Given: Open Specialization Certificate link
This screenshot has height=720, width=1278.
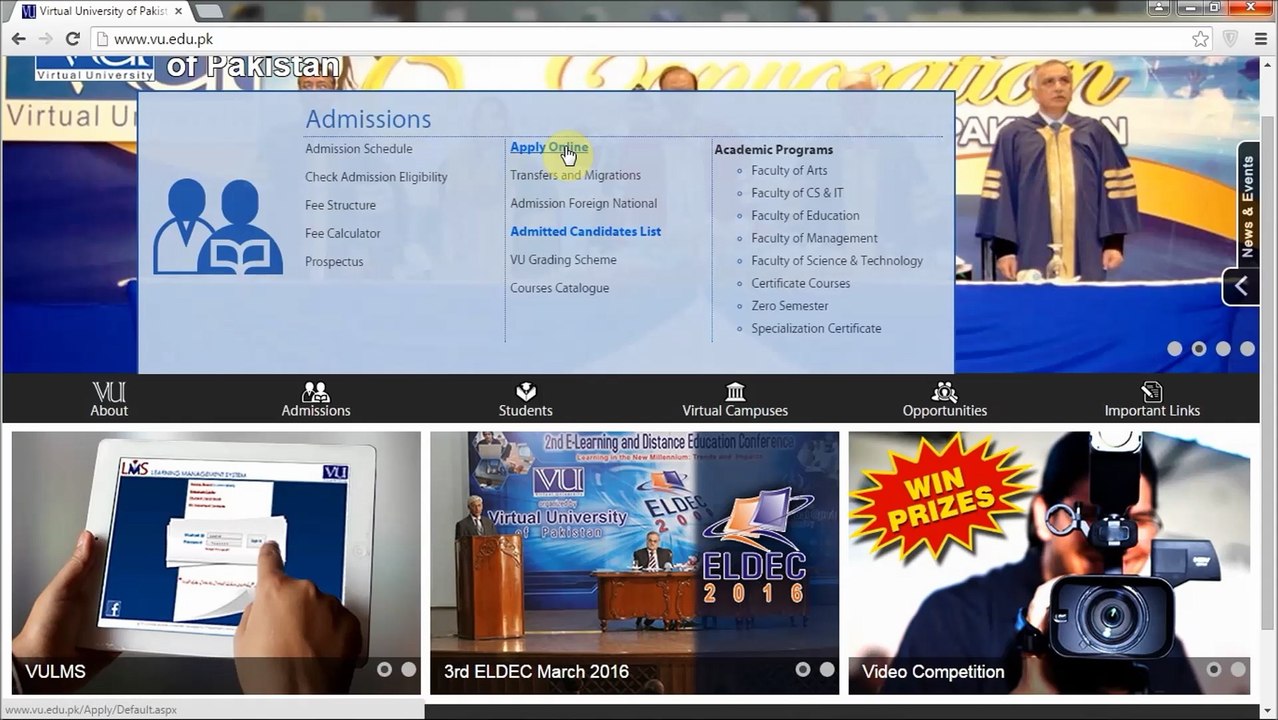Looking at the screenshot, I should click(816, 329).
